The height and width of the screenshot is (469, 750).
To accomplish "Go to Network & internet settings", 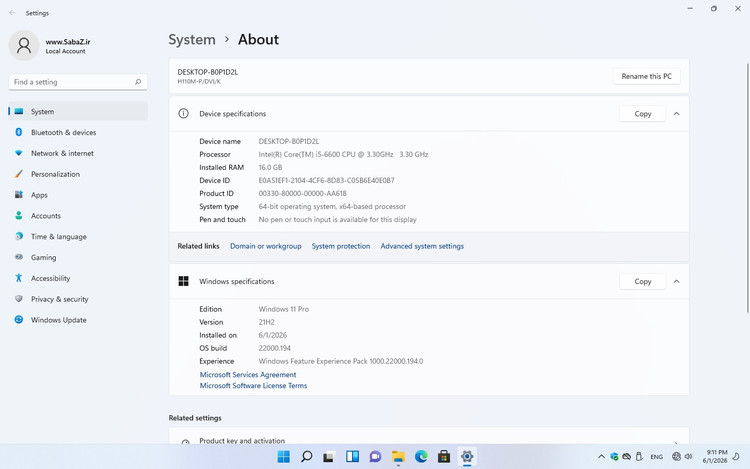I will pos(78,153).
